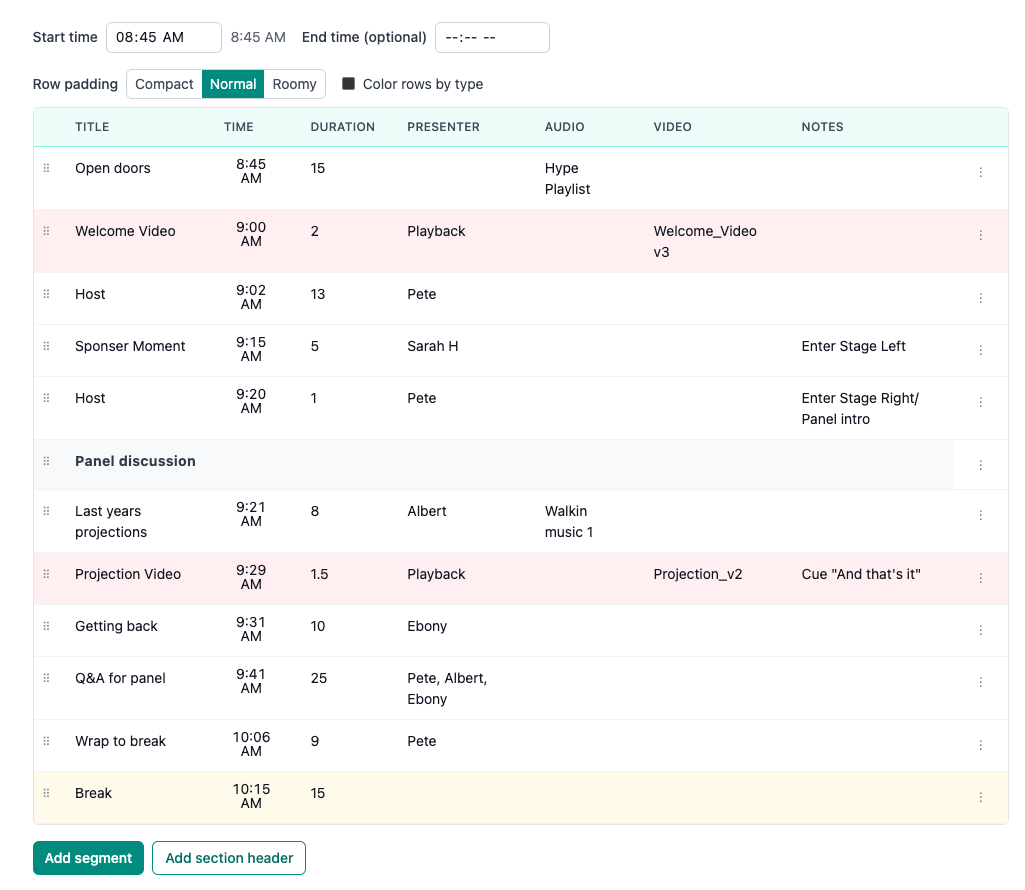Click the VIDEO column header

coord(673,127)
